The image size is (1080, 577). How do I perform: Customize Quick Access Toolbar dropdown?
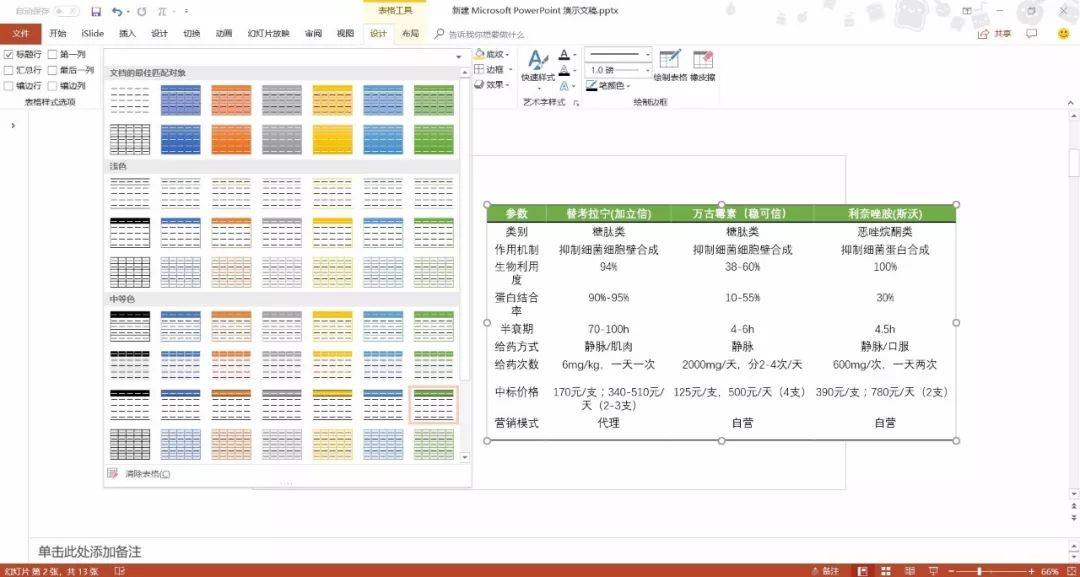point(187,12)
